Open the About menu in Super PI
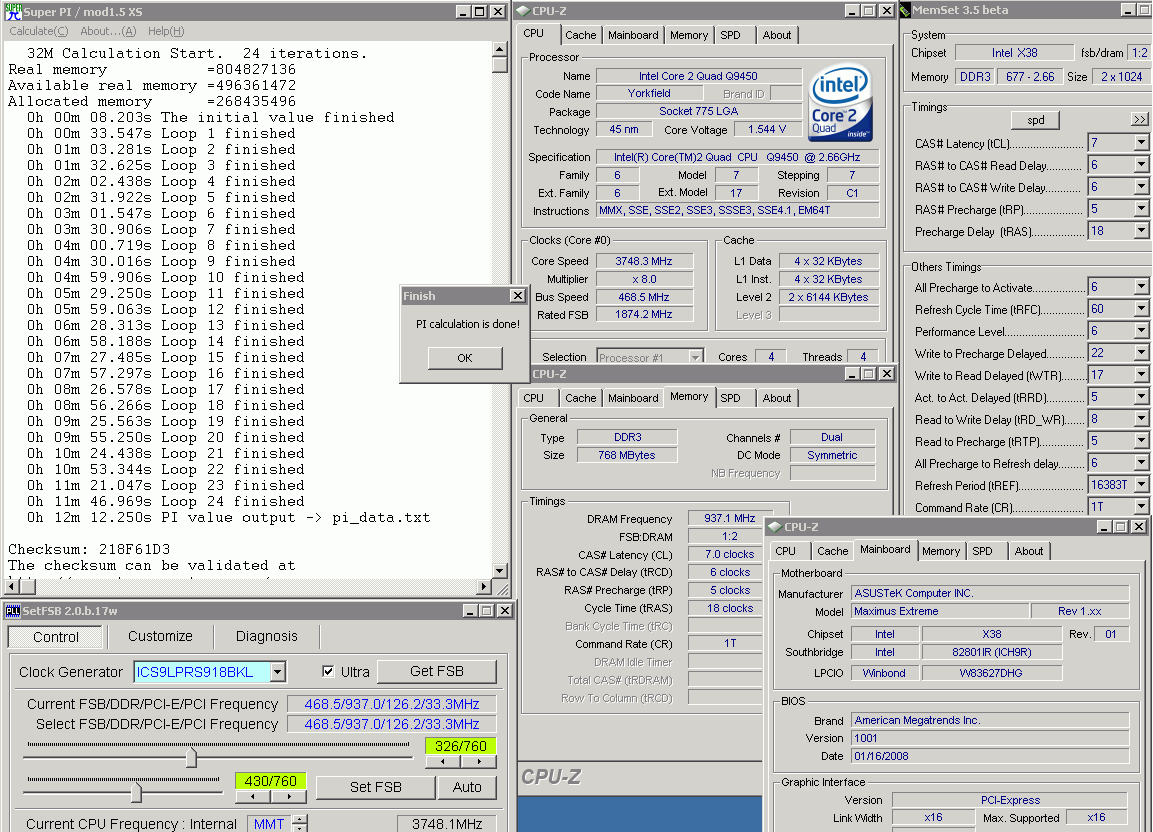The image size is (1153, 832). (108, 31)
